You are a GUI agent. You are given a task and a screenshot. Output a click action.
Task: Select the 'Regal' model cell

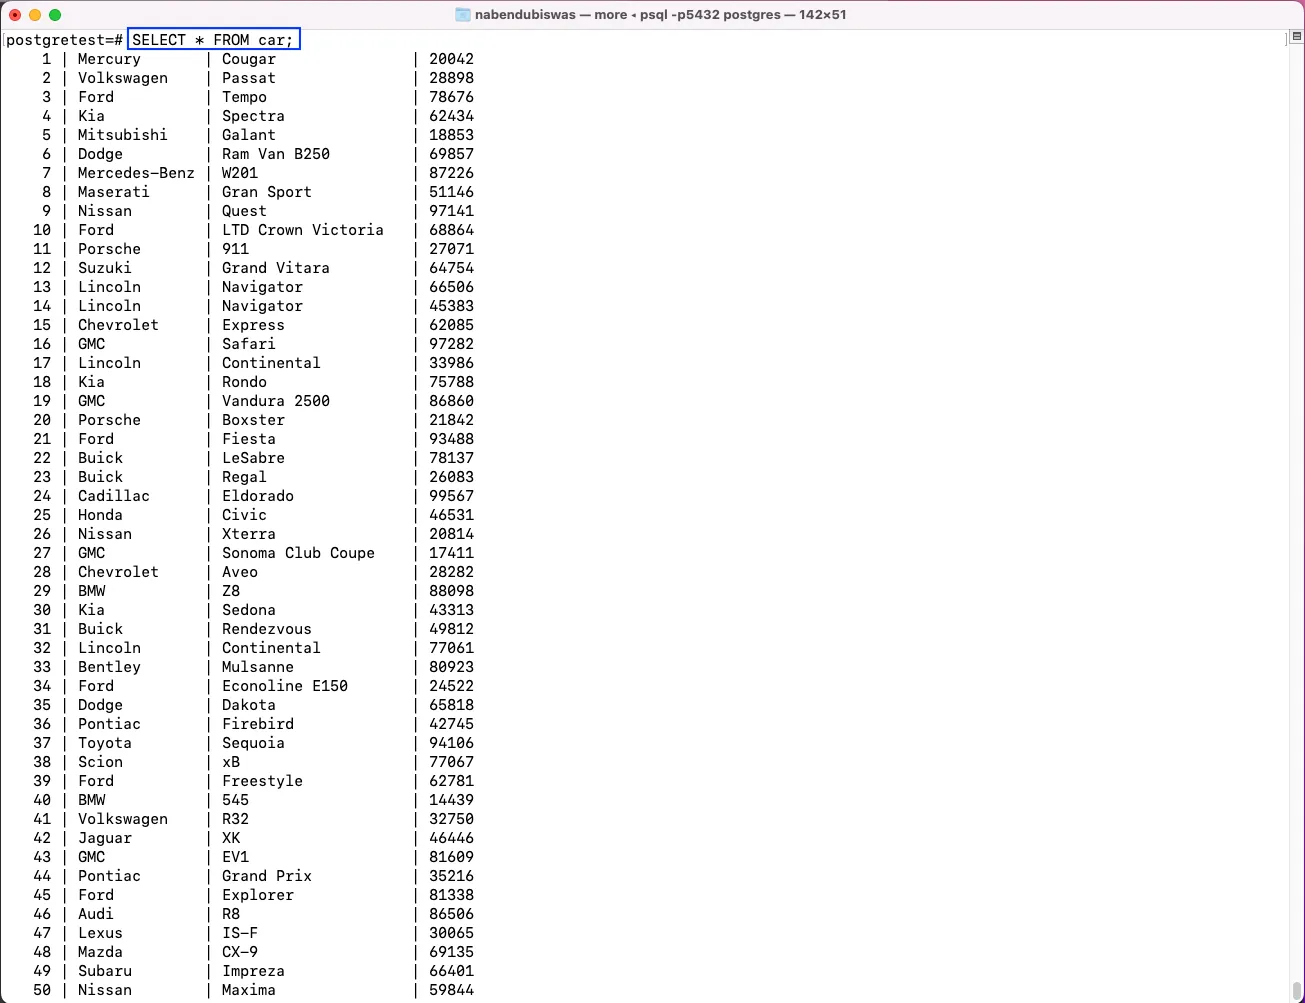pyautogui.click(x=244, y=477)
